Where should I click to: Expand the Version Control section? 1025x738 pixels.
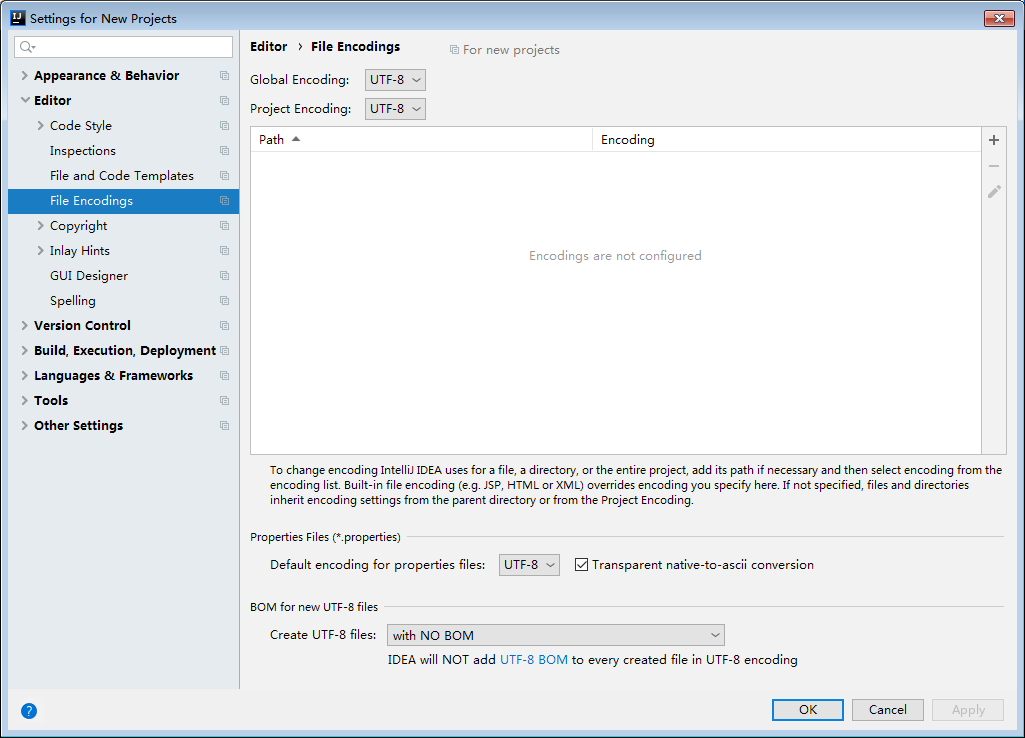(x=24, y=326)
